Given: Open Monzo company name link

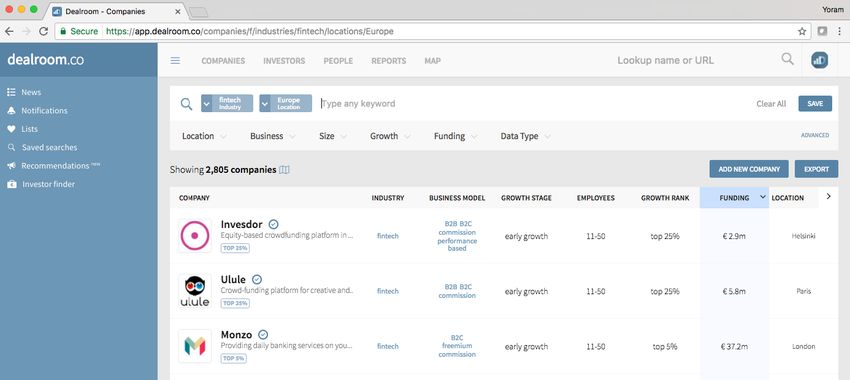Looking at the screenshot, I should click(236, 334).
